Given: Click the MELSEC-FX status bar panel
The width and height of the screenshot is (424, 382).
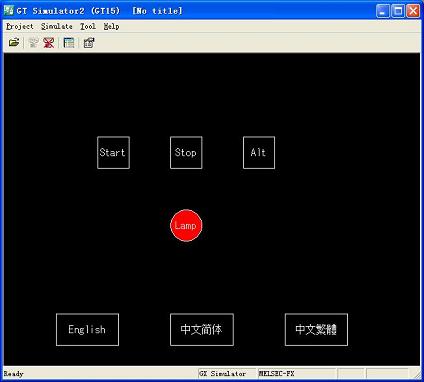Looking at the screenshot, I should click(297, 374).
